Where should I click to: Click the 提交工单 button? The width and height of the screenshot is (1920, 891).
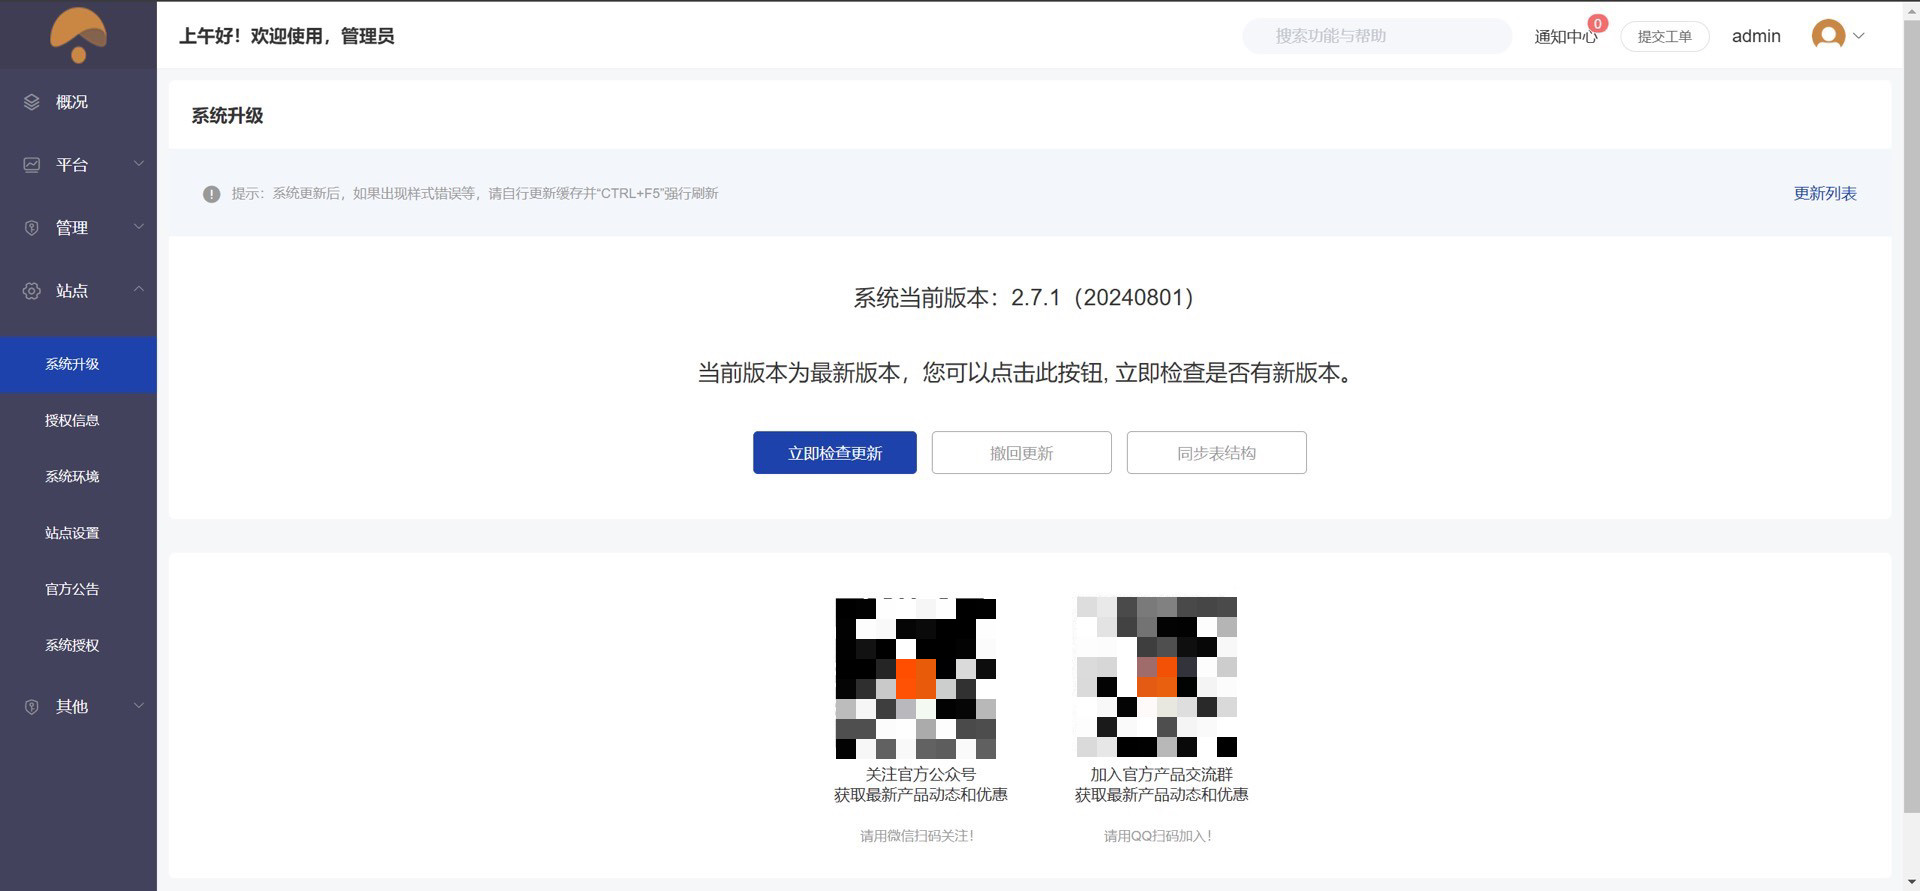[x=1665, y=36]
